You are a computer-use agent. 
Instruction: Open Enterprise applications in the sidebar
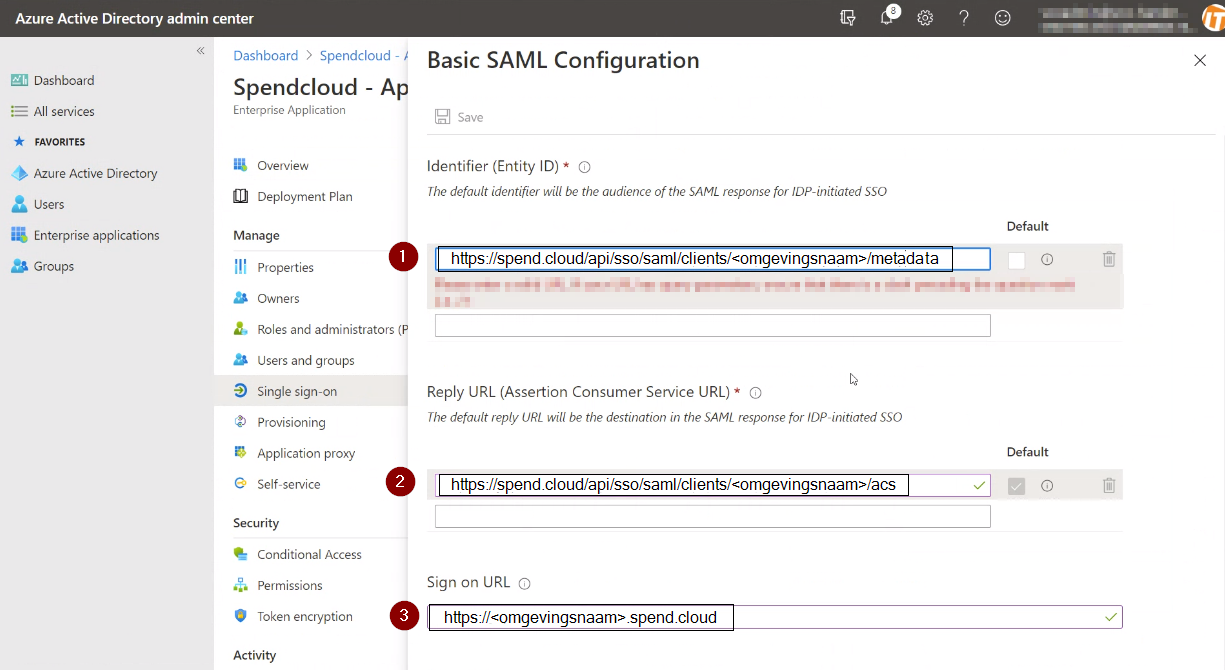96,235
